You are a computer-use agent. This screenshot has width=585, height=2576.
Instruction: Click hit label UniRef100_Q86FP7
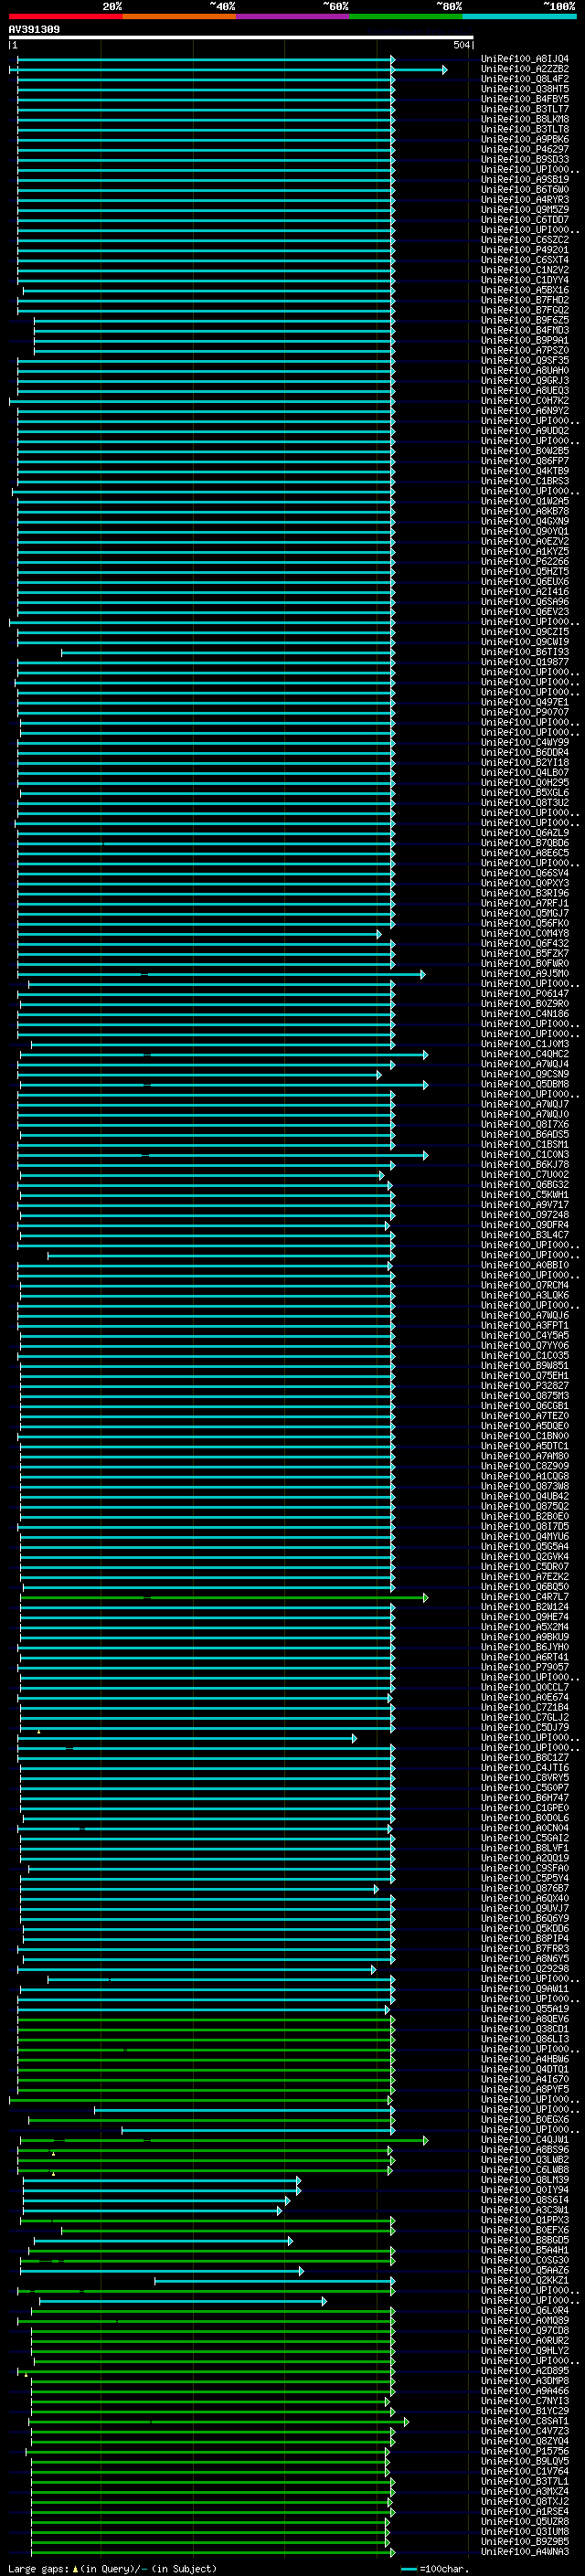coord(525,461)
